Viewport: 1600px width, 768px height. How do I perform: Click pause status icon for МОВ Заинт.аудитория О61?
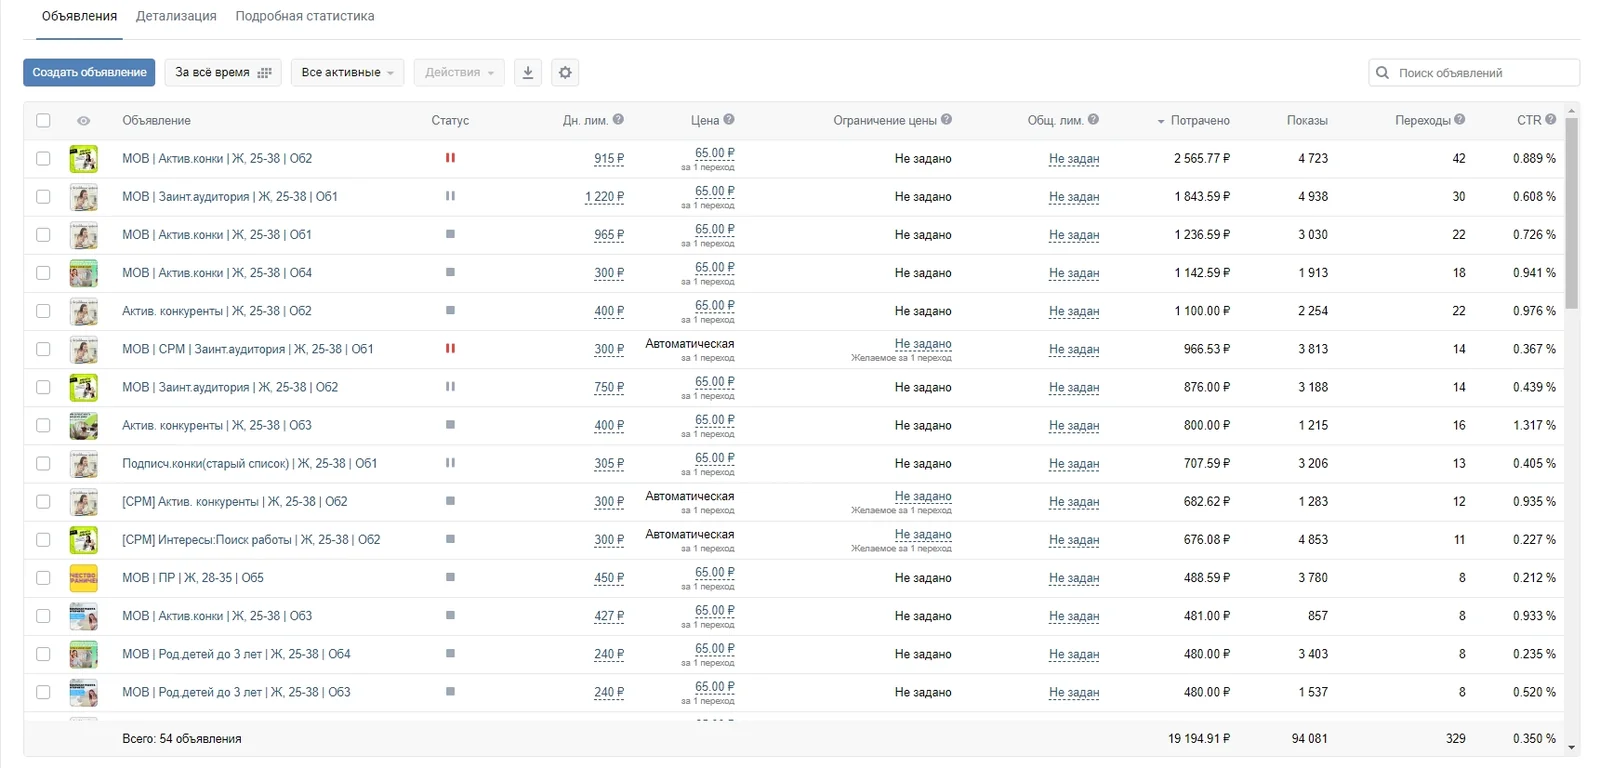(x=450, y=196)
